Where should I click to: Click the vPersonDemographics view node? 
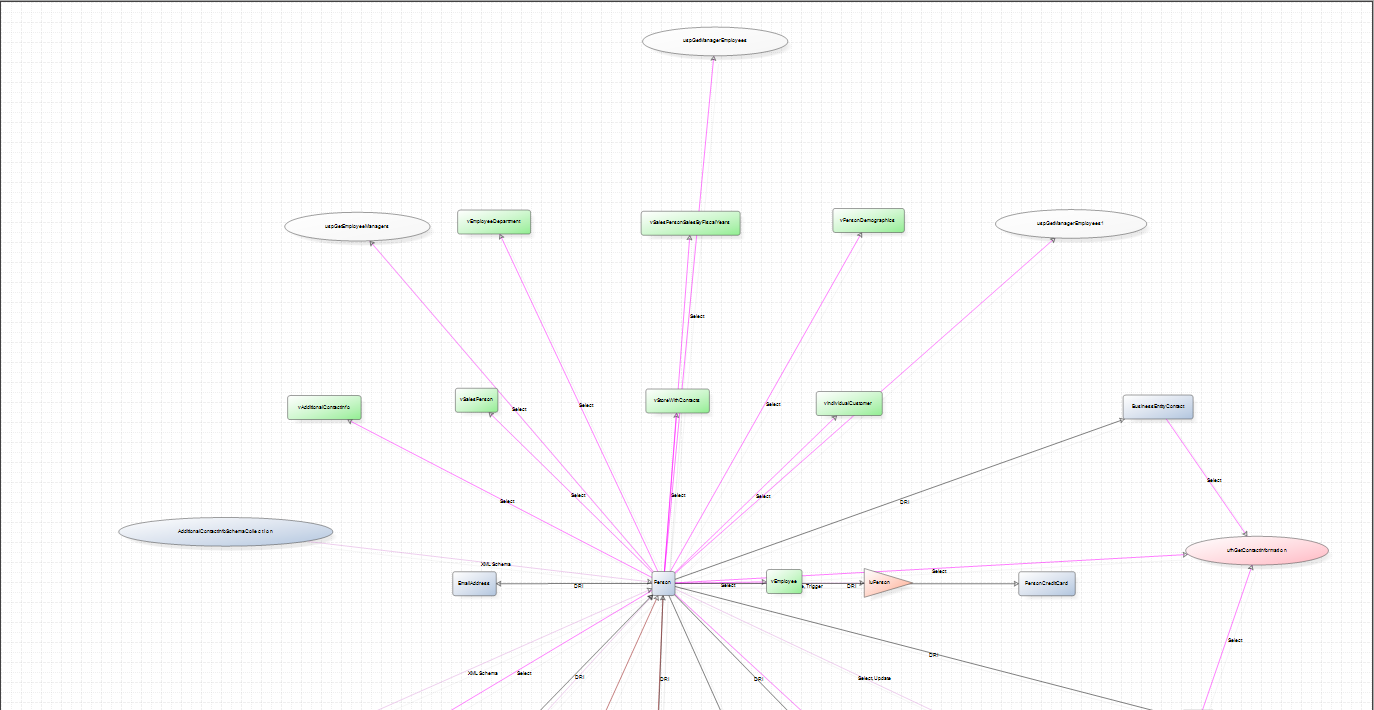868,220
